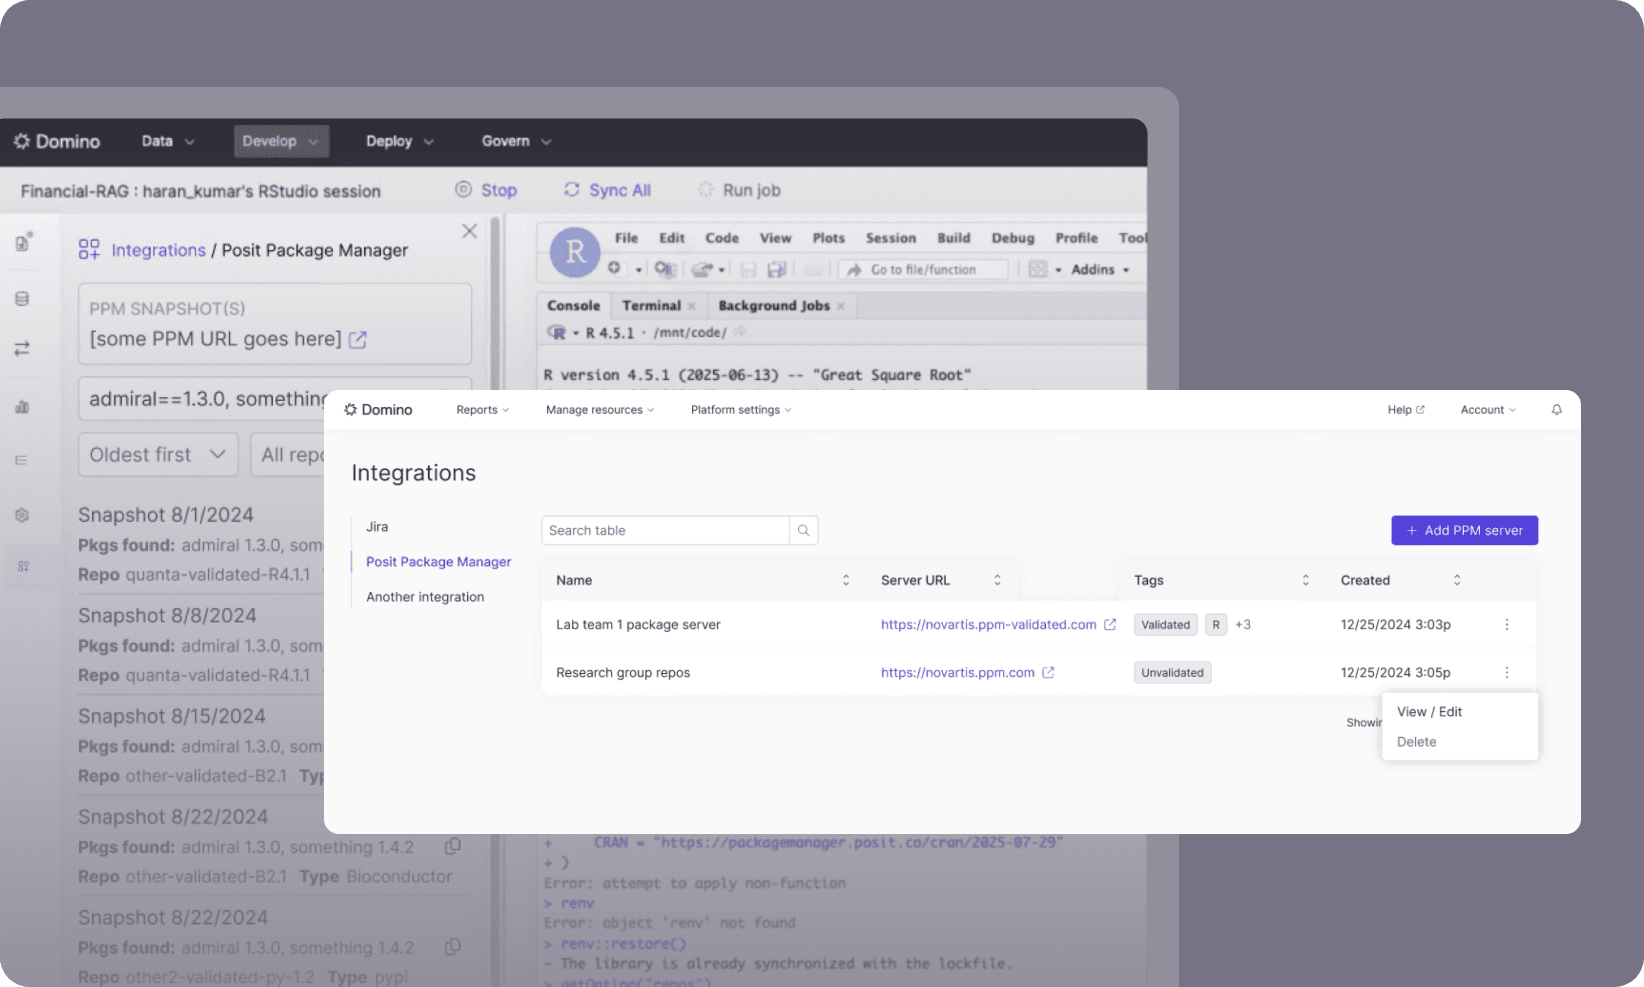Click Run job button

coord(739,190)
